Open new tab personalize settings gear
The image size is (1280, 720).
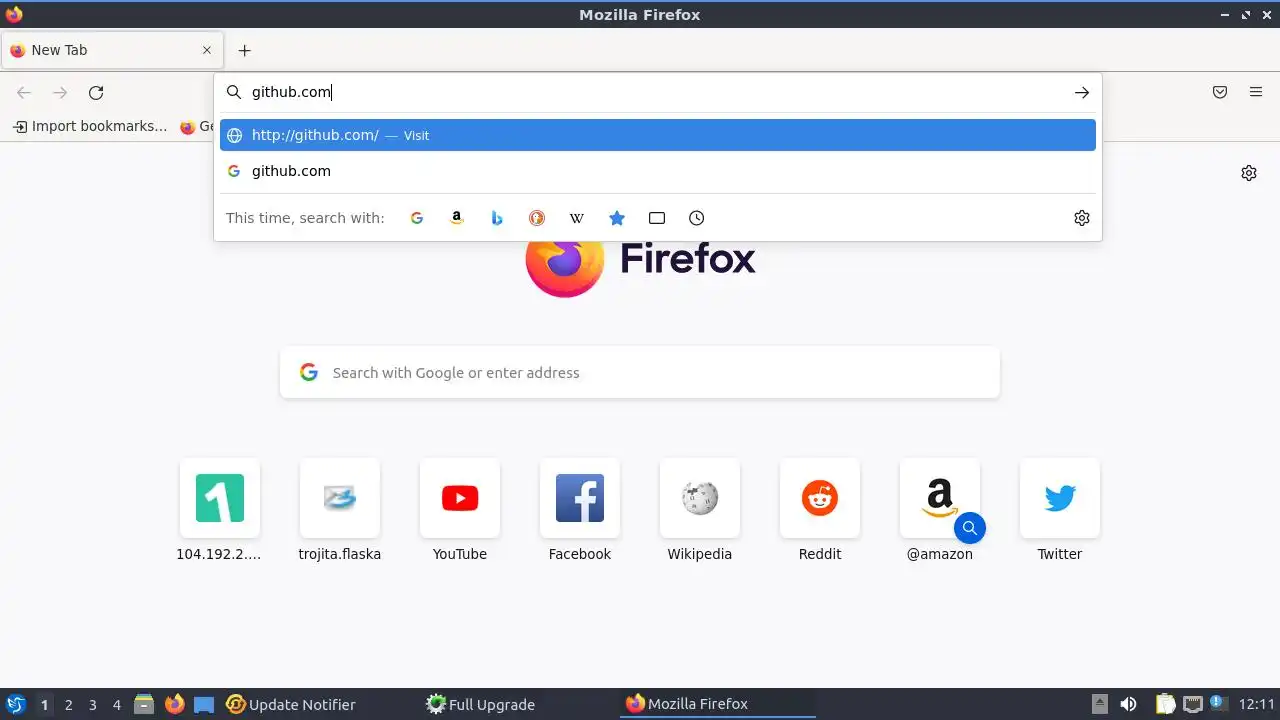(1249, 173)
